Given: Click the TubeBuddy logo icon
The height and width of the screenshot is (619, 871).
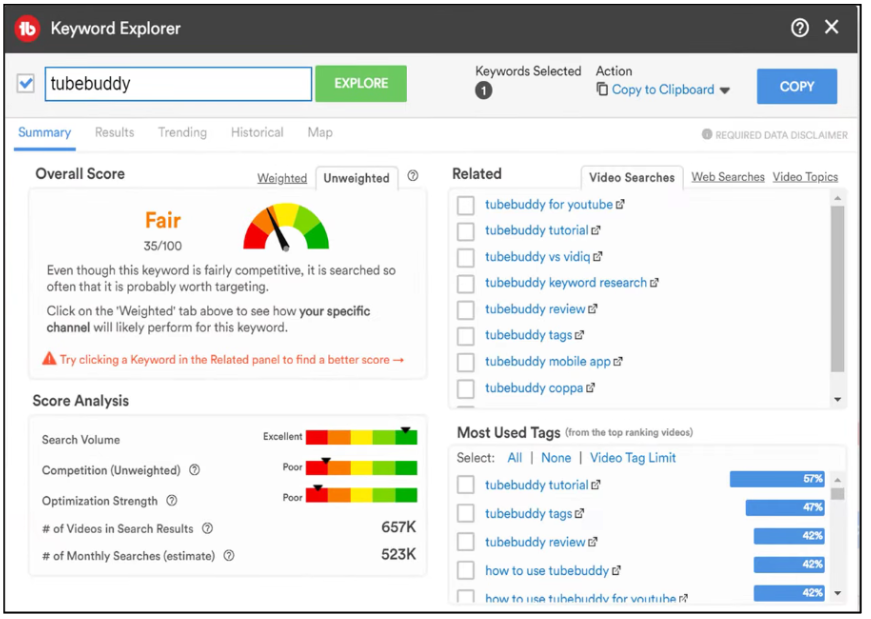Looking at the screenshot, I should 27,28.
